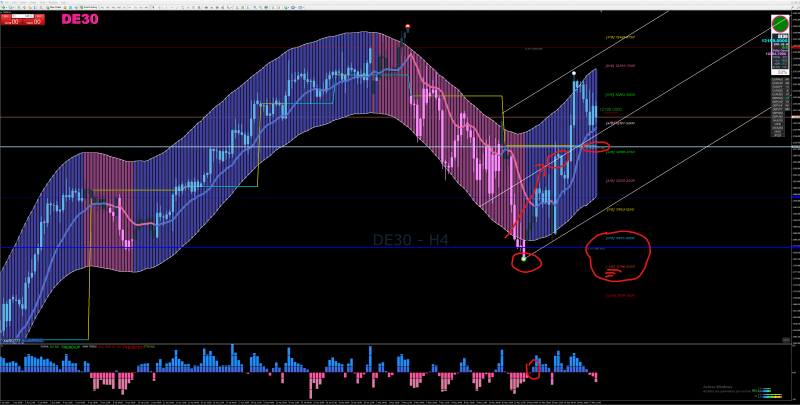Image resolution: width=800 pixels, height=405 pixels.
Task: Switch chart to M30 timeframe
Action: [119, 7]
